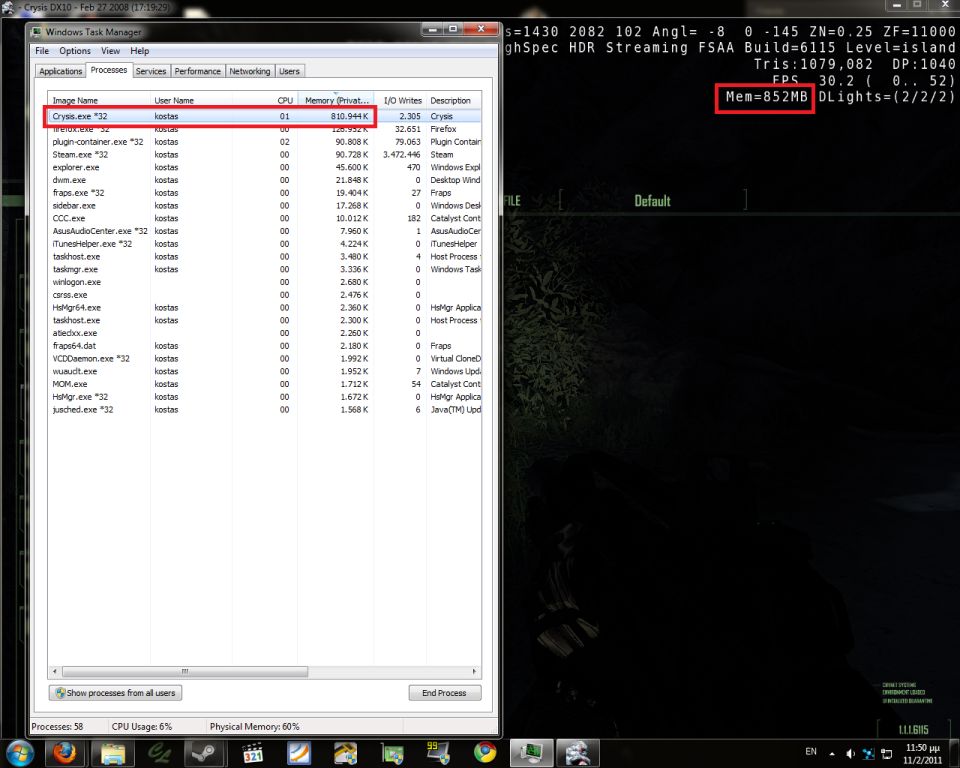Open the Windows Start menu orb

[x=20, y=753]
